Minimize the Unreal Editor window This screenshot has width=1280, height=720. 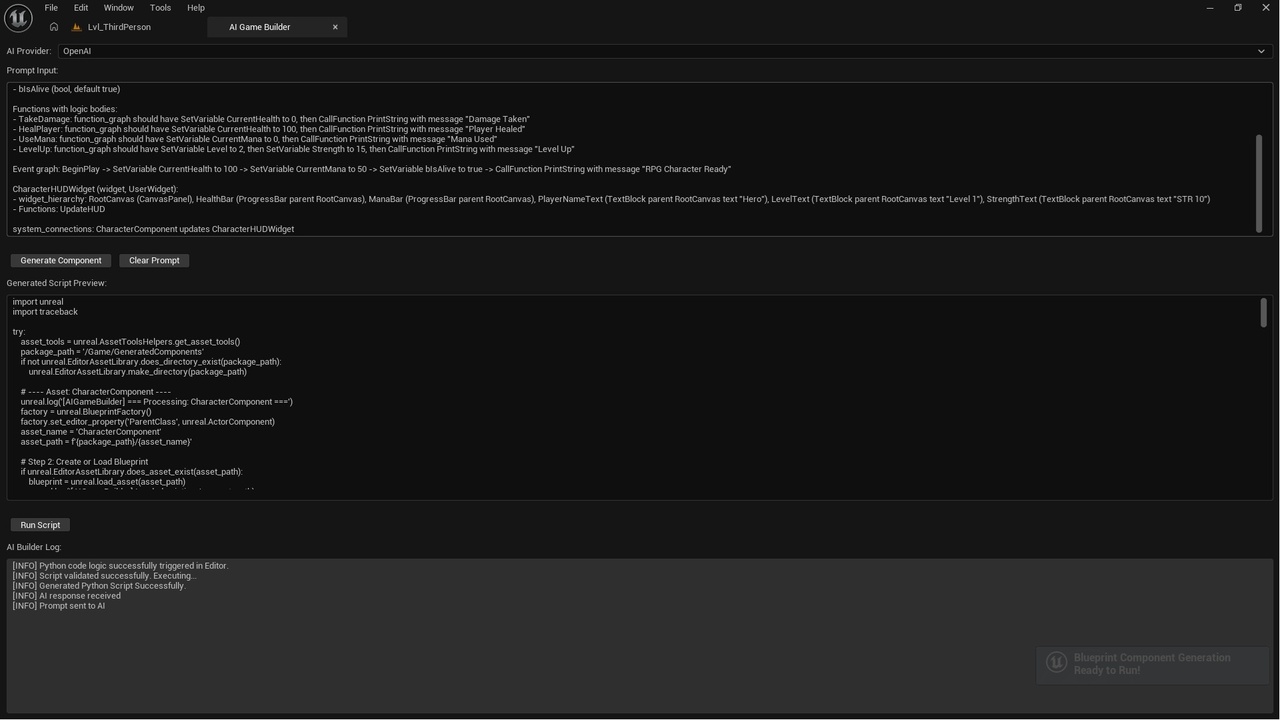tap(1210, 8)
